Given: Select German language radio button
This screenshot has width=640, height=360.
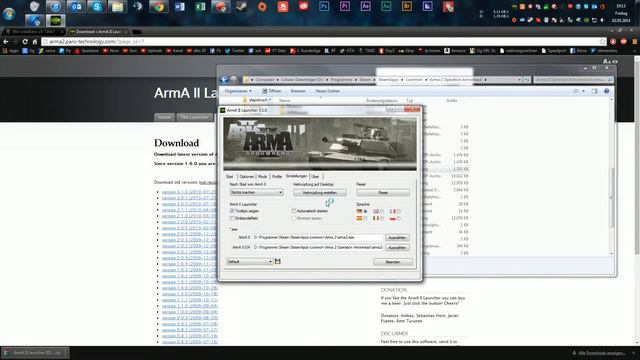Looking at the screenshot, I should pyautogui.click(x=365, y=211).
